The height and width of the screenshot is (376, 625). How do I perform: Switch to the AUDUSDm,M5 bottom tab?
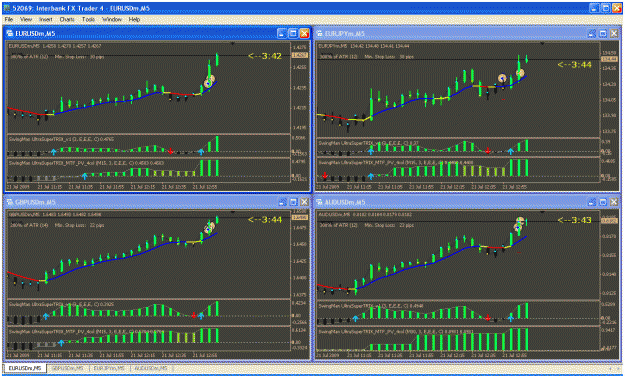[x=151, y=368]
